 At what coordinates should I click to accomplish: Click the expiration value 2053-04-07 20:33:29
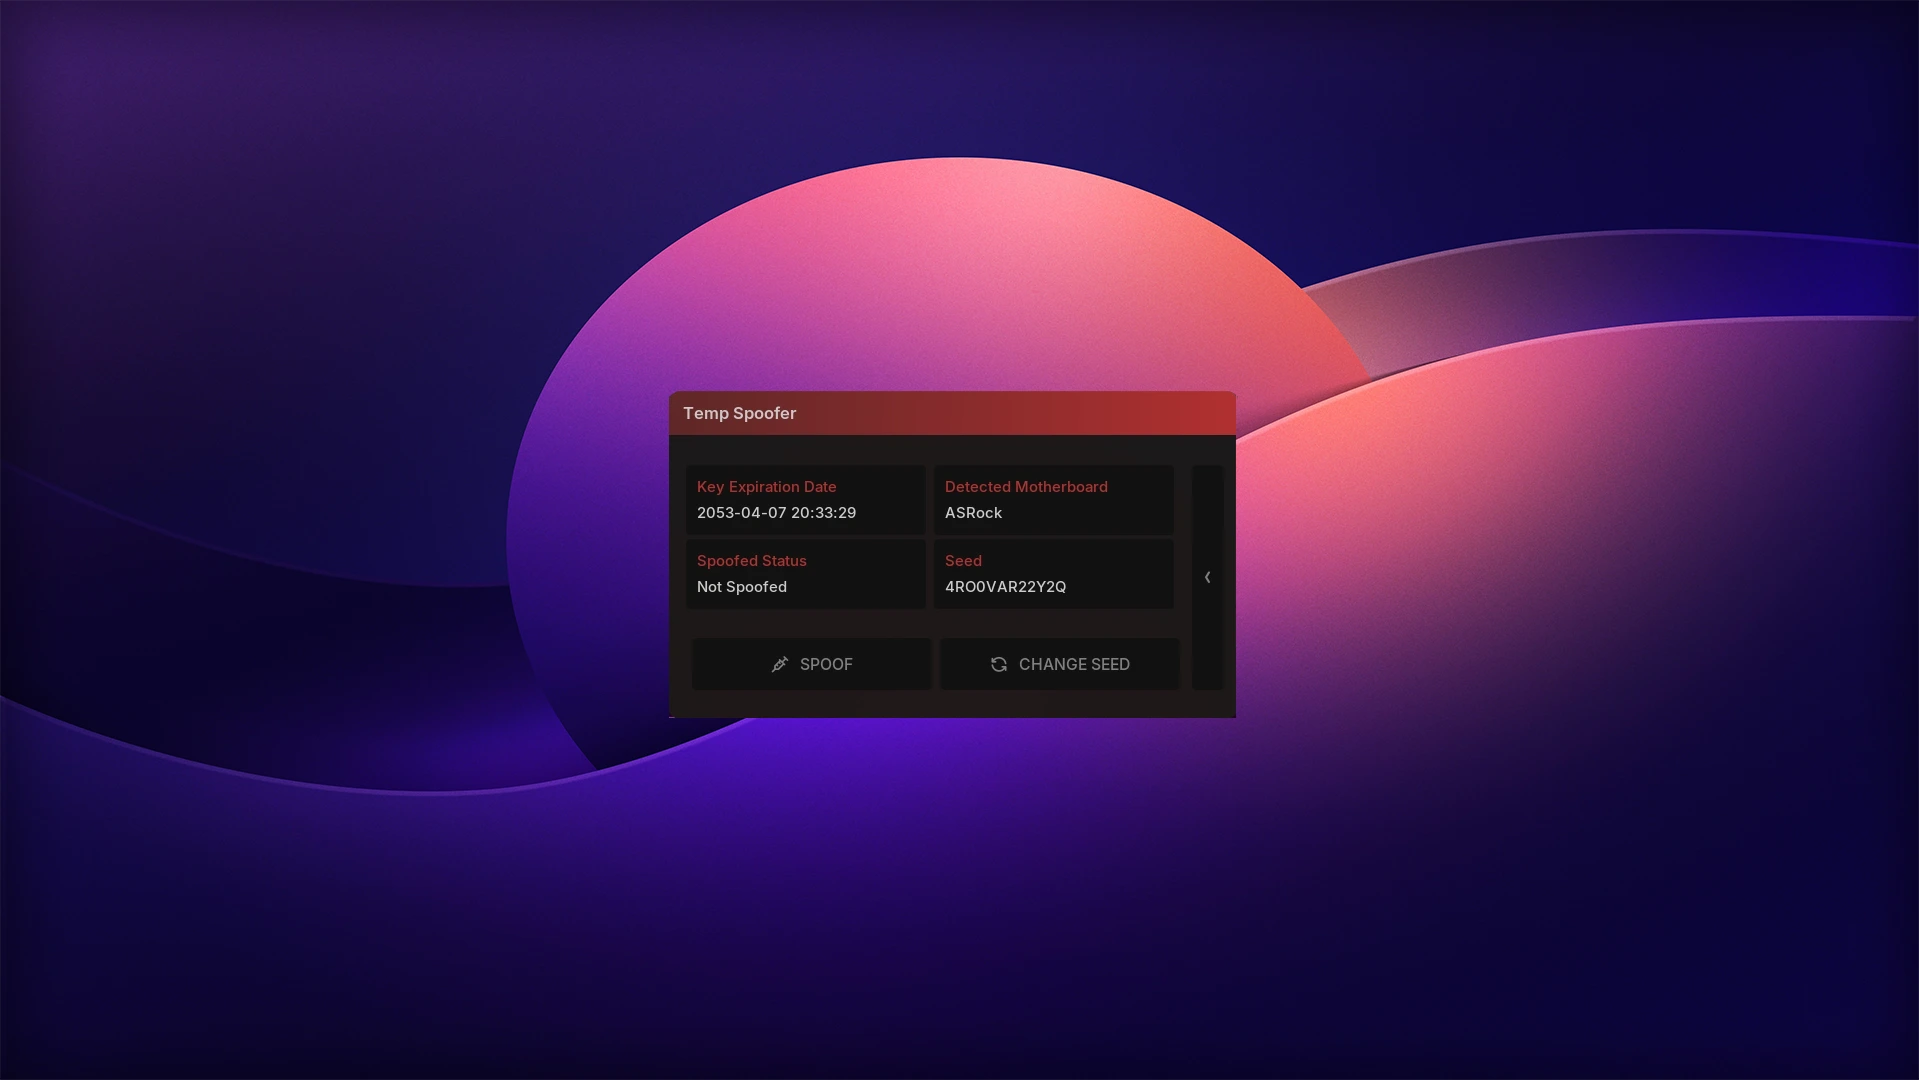pos(776,513)
